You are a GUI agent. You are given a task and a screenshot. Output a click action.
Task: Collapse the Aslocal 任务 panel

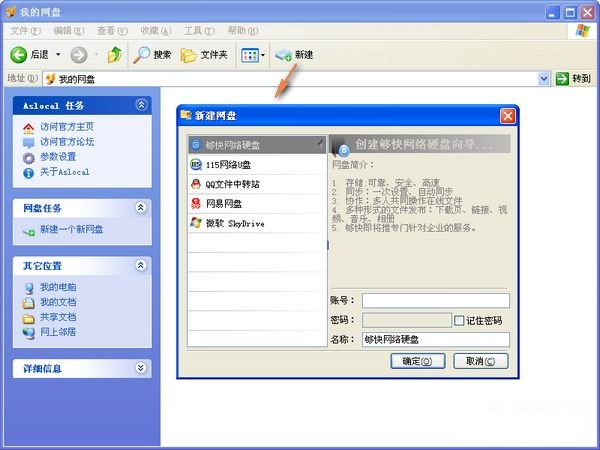[x=141, y=104]
